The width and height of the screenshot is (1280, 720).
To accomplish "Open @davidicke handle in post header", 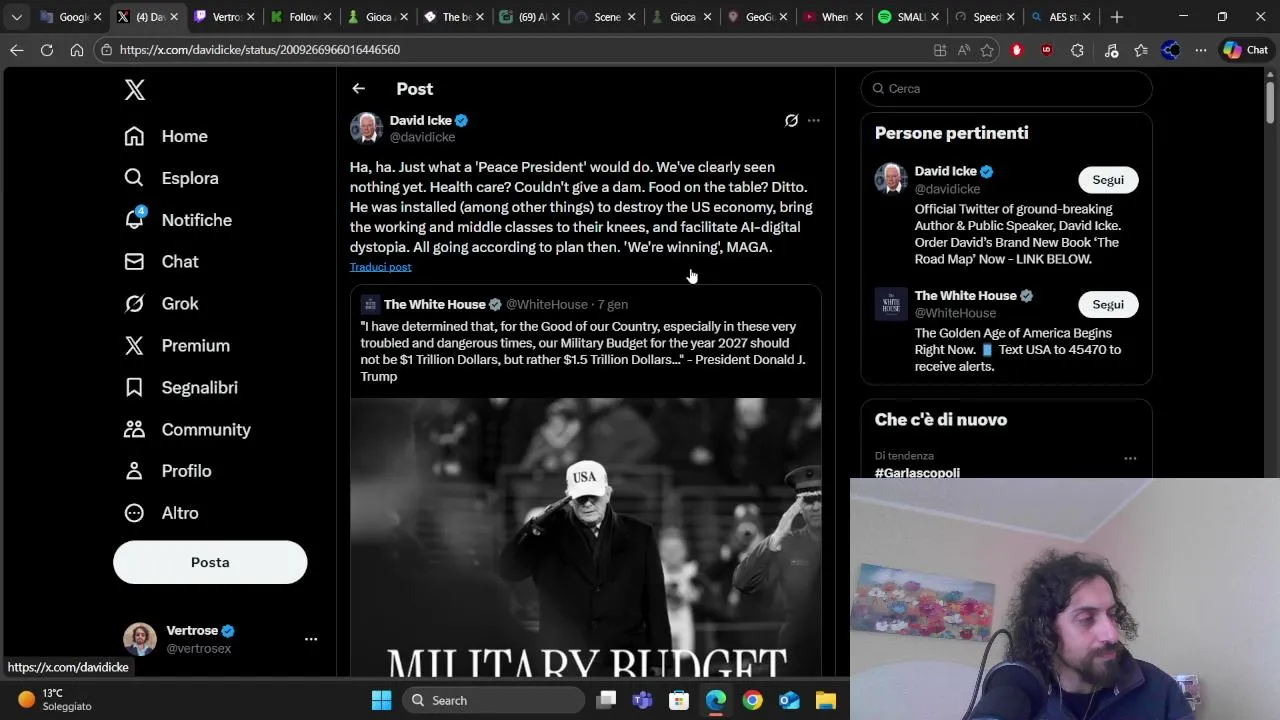I will point(422,137).
